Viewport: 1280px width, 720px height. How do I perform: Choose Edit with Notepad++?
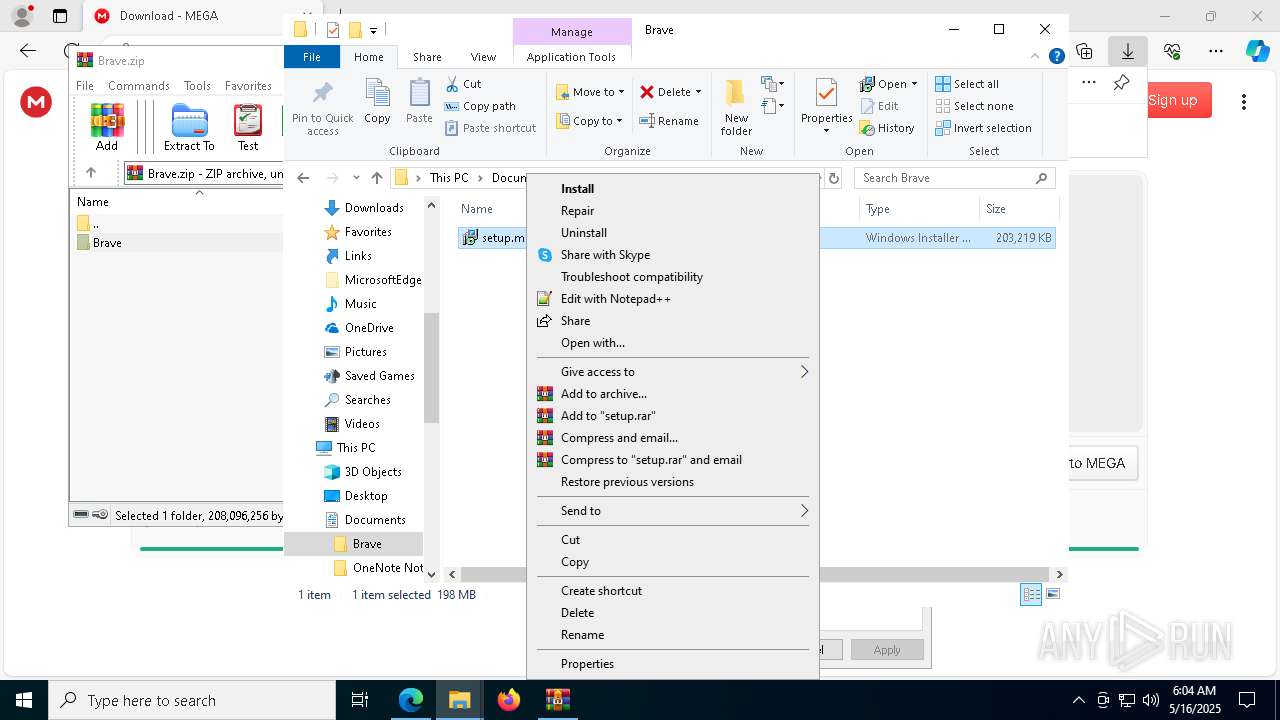(615, 298)
